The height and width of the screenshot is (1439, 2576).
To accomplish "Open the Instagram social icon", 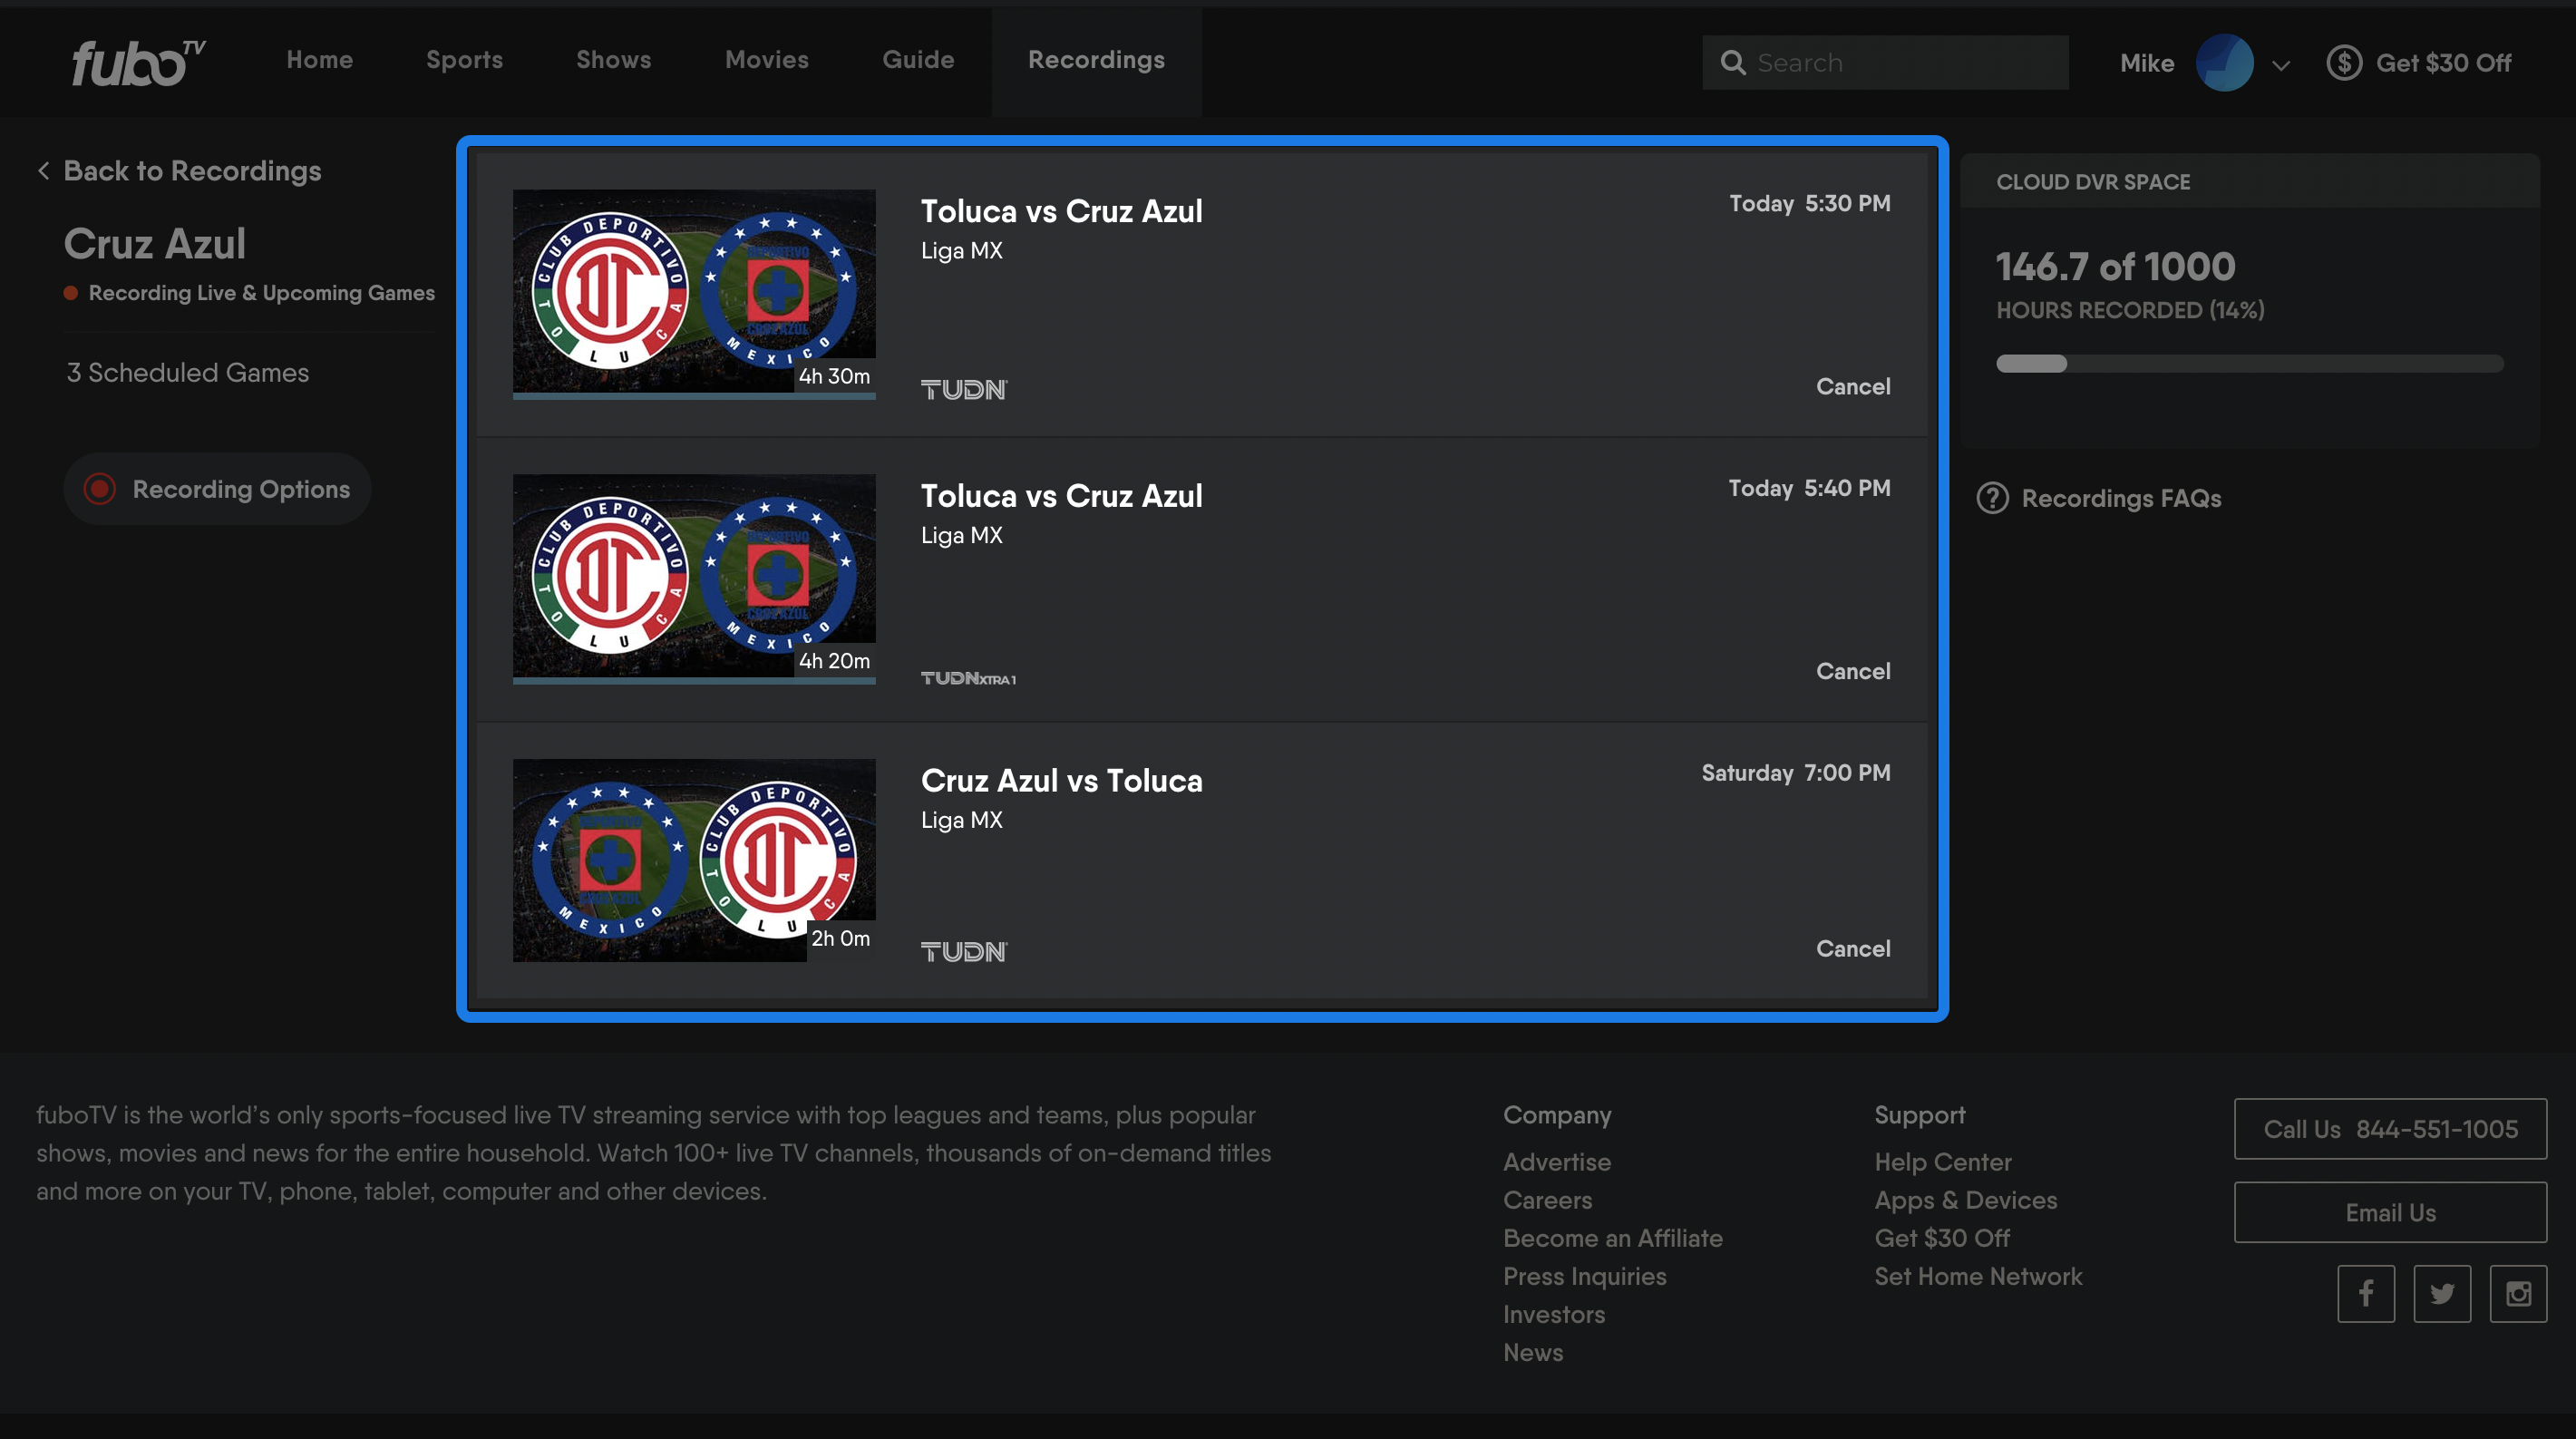I will pos(2518,1294).
